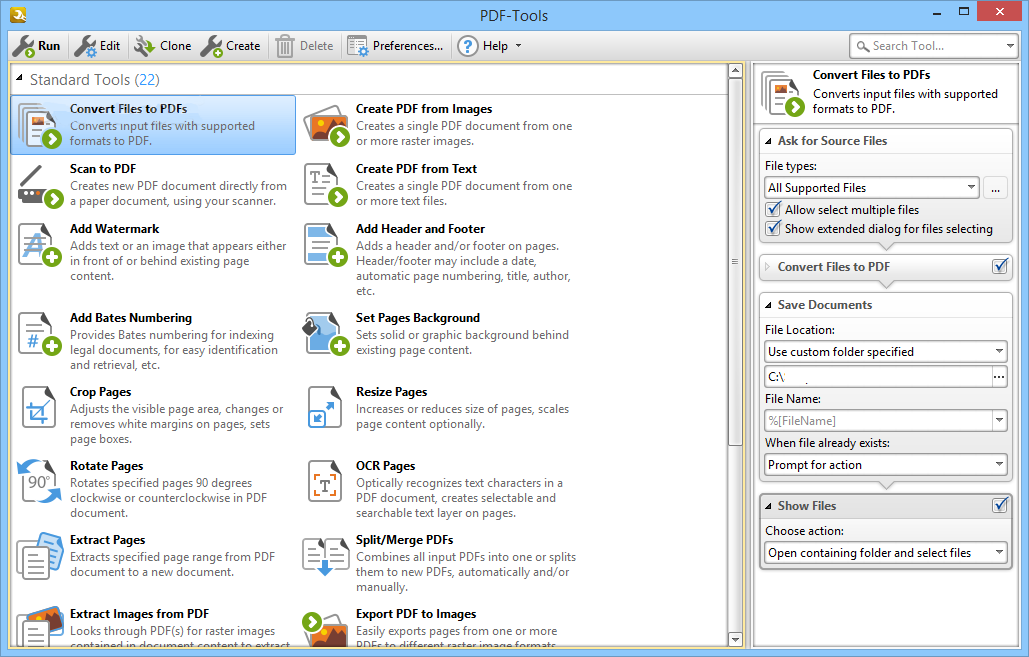This screenshot has width=1029, height=657.
Task: Select the Crop Pages tool
Action: click(x=39, y=407)
